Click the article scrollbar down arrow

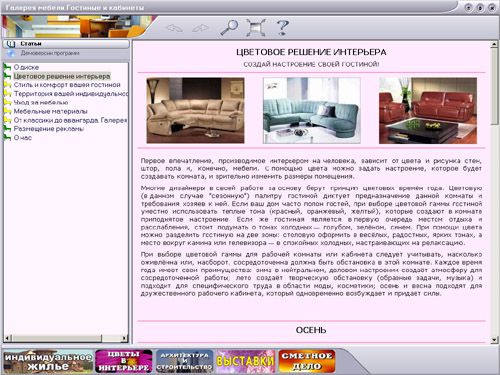click(x=494, y=340)
